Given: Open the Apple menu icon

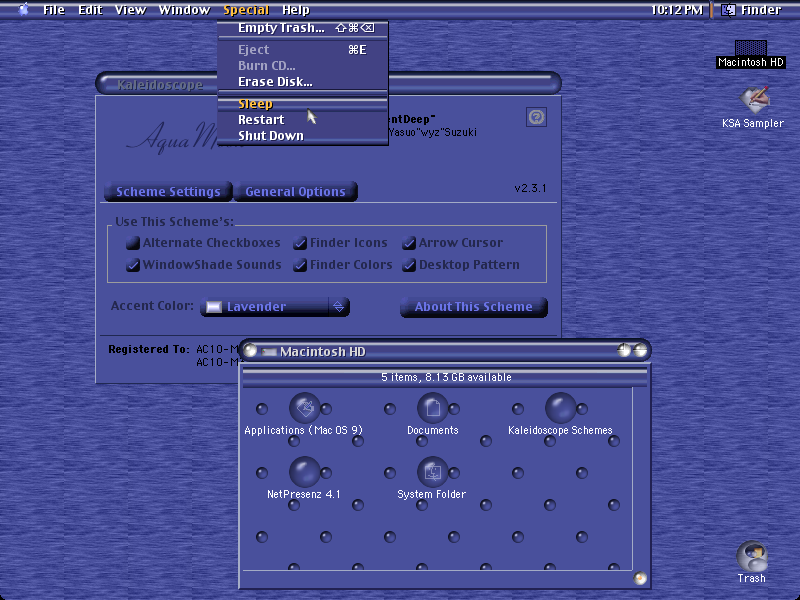Looking at the screenshot, I should pyautogui.click(x=23, y=10).
